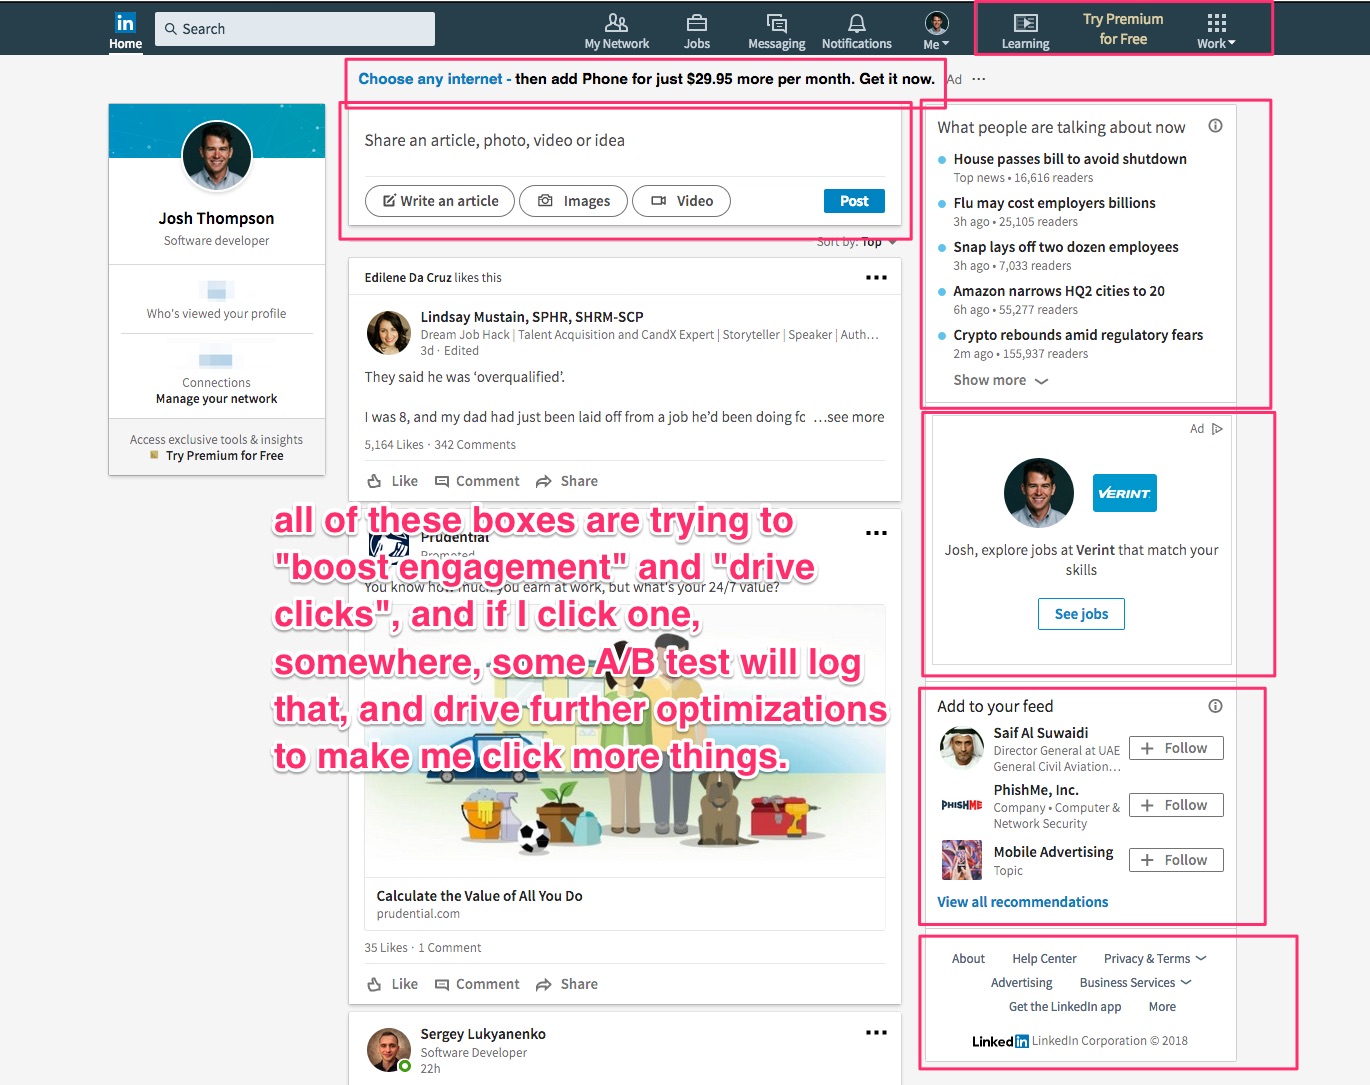The width and height of the screenshot is (1370, 1085).
Task: Follow the Mobile Advertising topic
Action: click(1176, 860)
